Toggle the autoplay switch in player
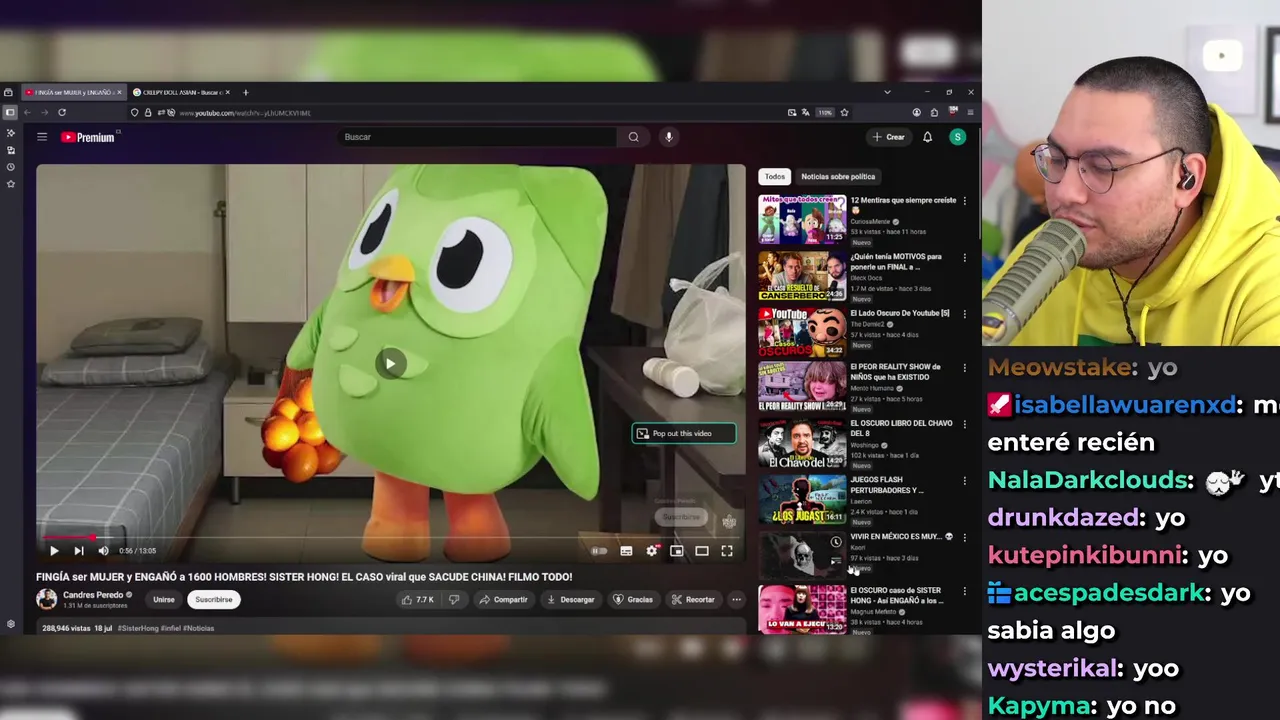This screenshot has width=1280, height=720. point(598,551)
